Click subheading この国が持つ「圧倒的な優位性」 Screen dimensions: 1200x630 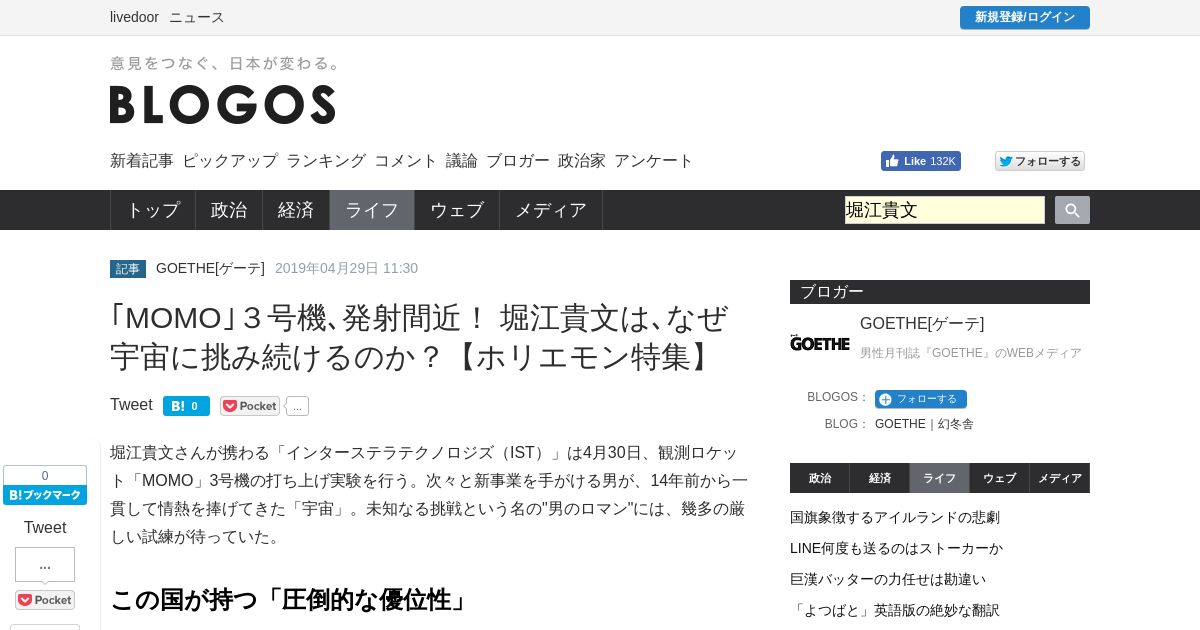click(290, 600)
